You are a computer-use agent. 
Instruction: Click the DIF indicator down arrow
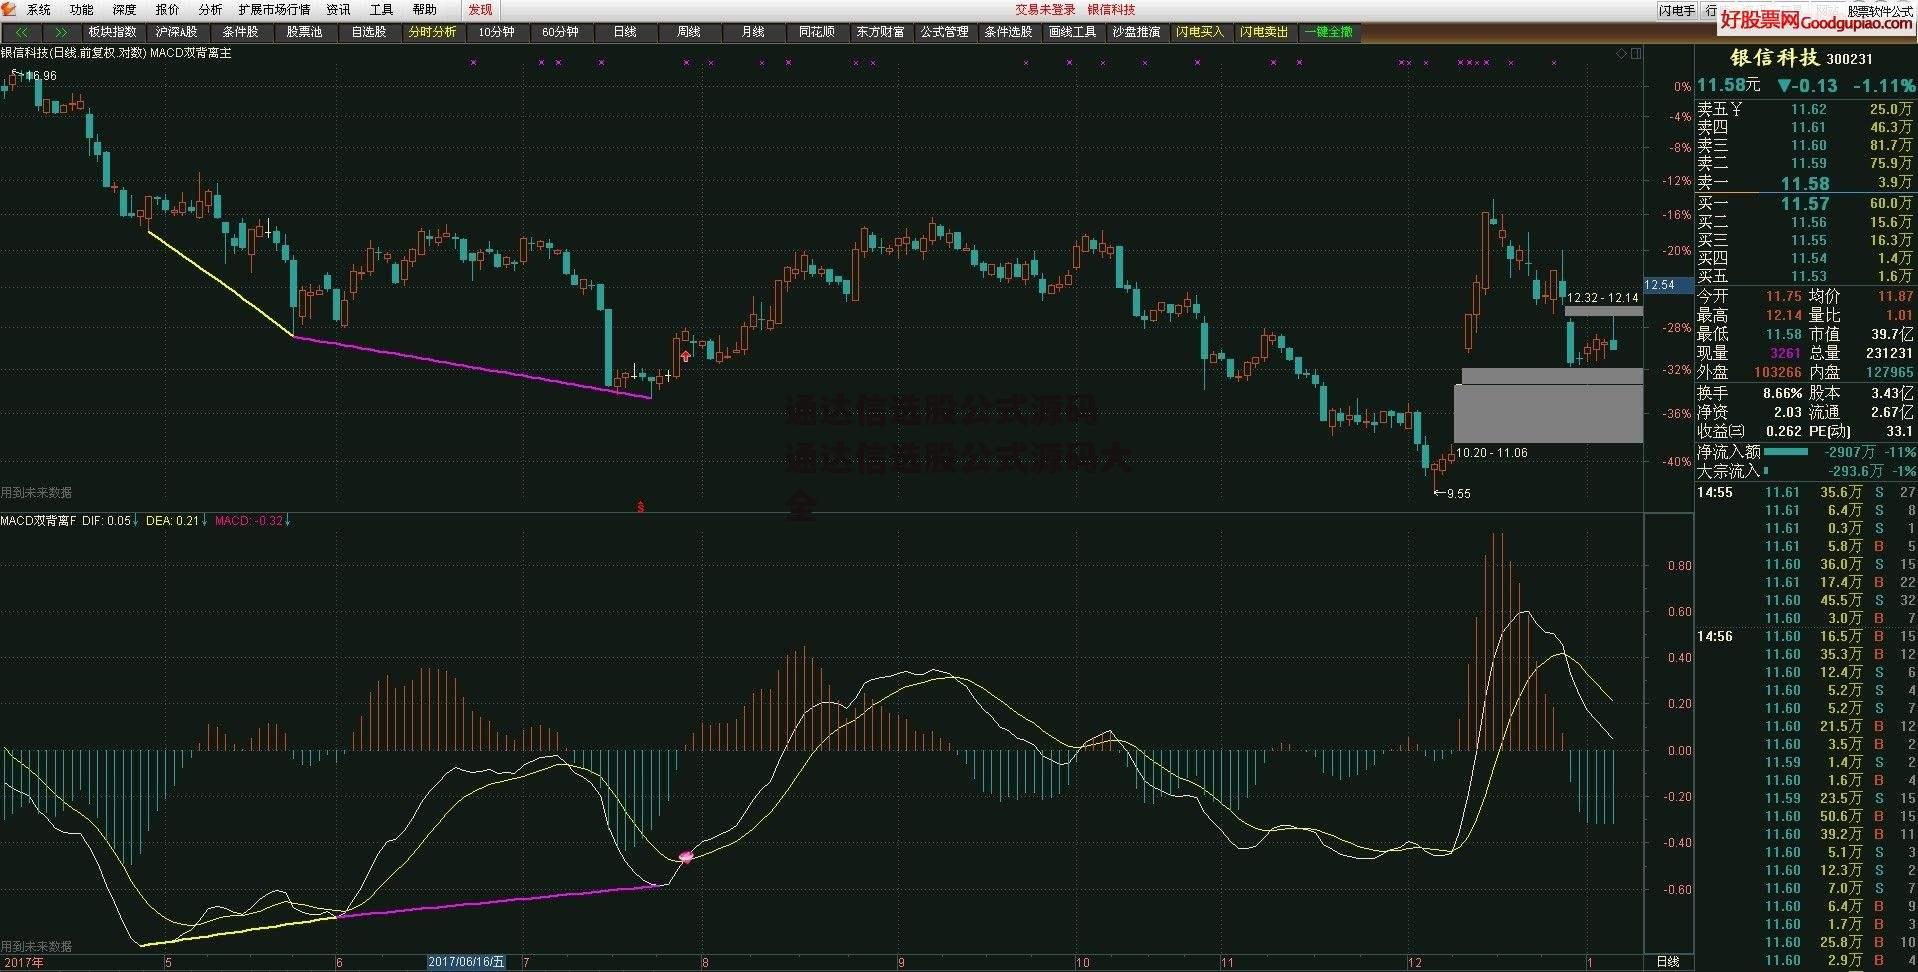[135, 520]
